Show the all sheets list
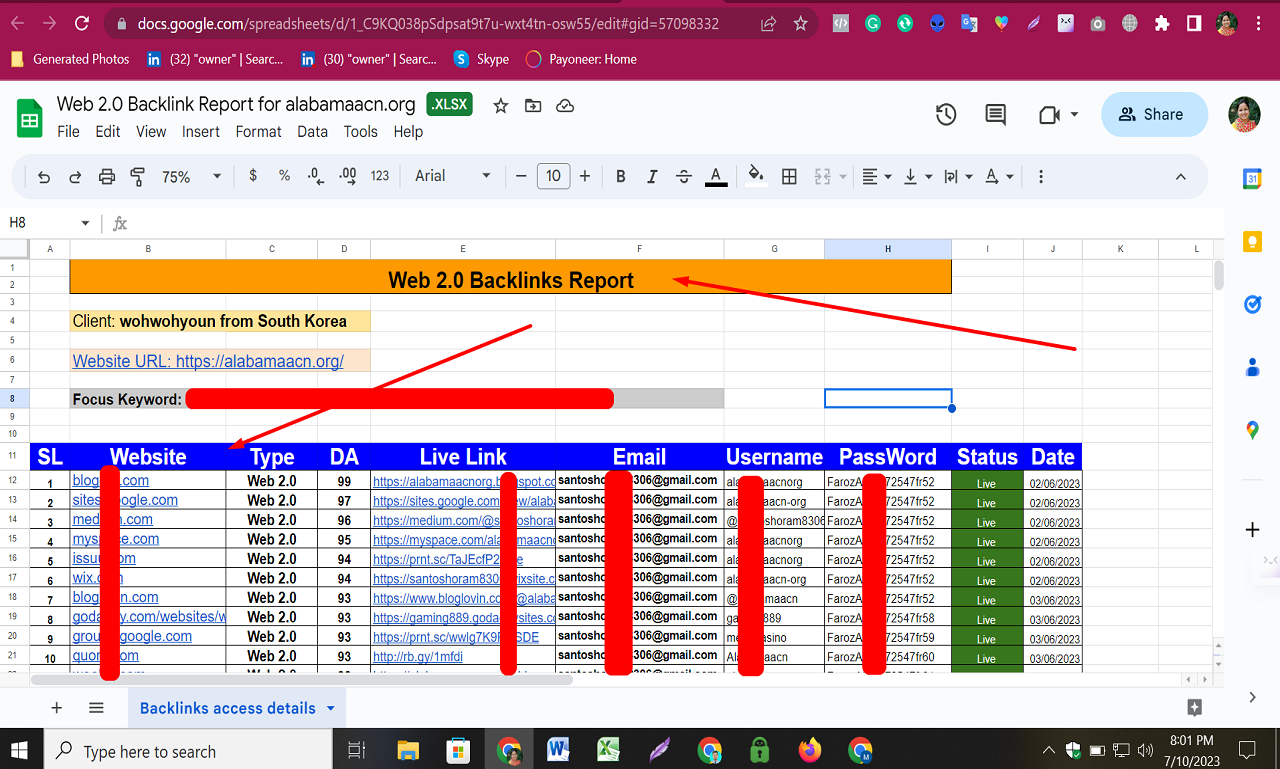 click(96, 708)
